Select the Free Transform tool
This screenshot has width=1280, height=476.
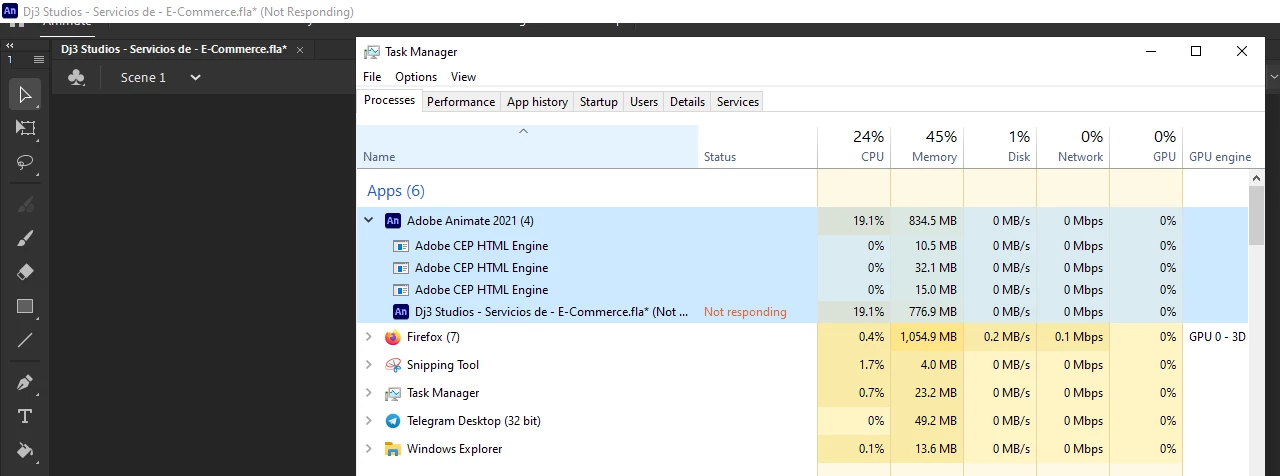tap(26, 128)
